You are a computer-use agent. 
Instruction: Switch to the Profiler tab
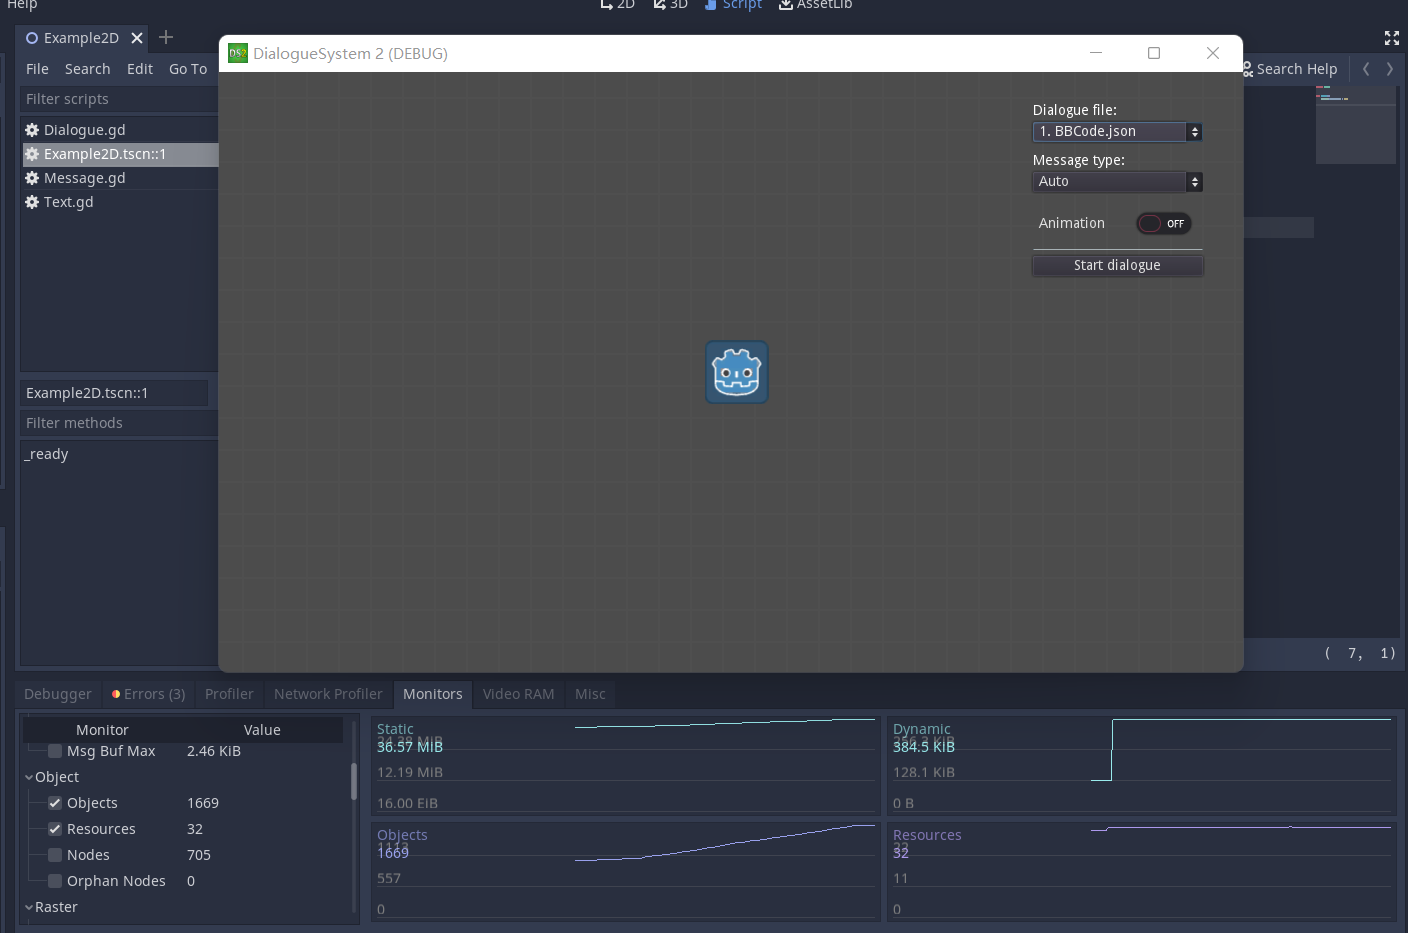[x=229, y=694]
